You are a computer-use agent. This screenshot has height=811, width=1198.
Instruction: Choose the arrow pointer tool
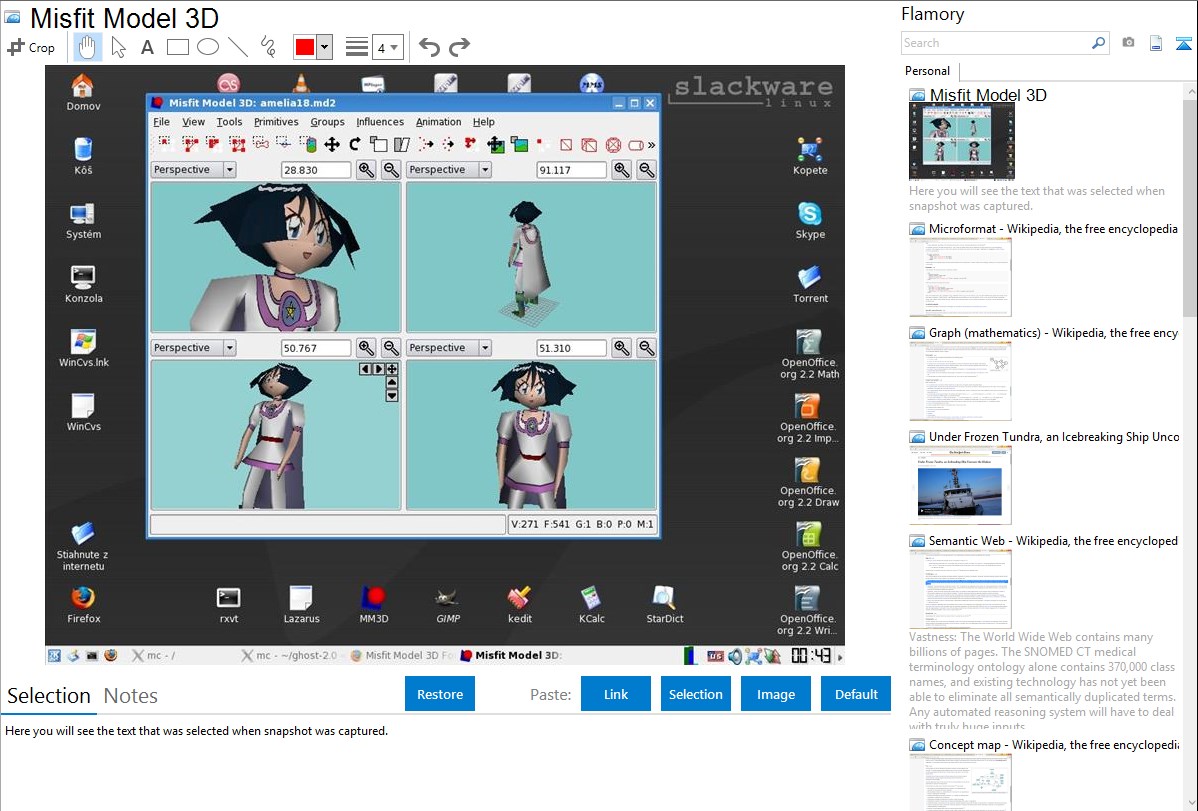coord(118,47)
